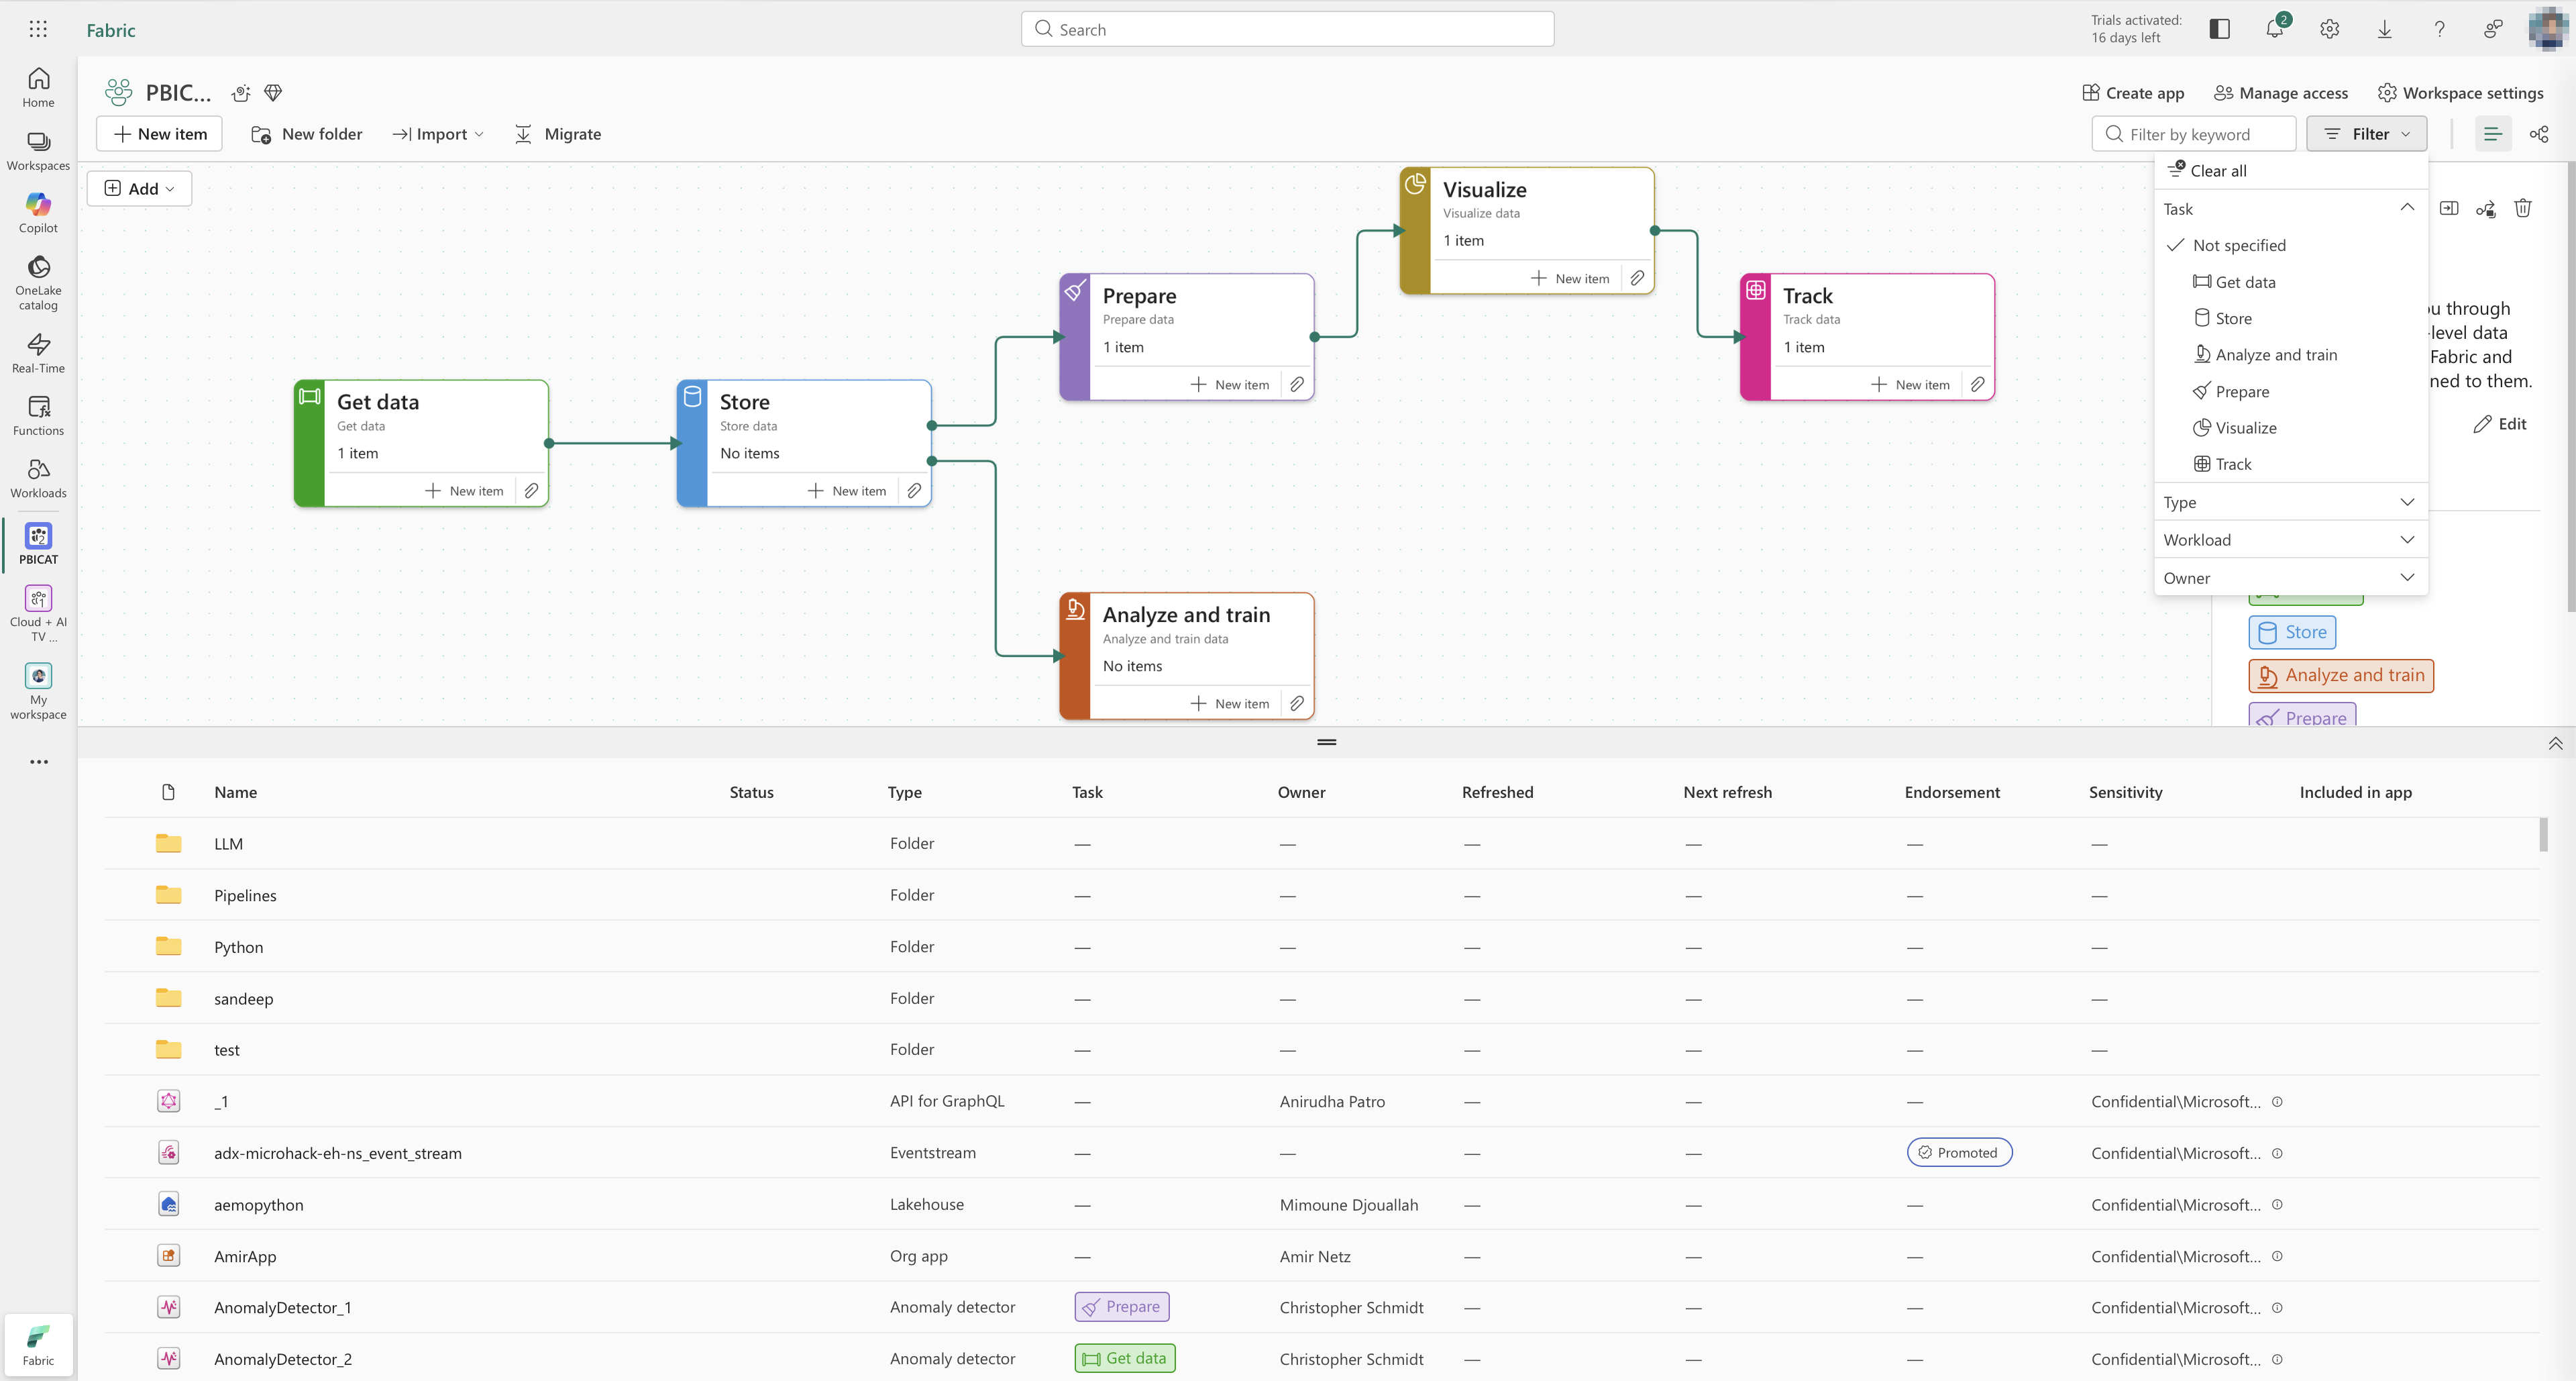
Task: Click the feedback icon in top bar
Action: pos(2493,29)
